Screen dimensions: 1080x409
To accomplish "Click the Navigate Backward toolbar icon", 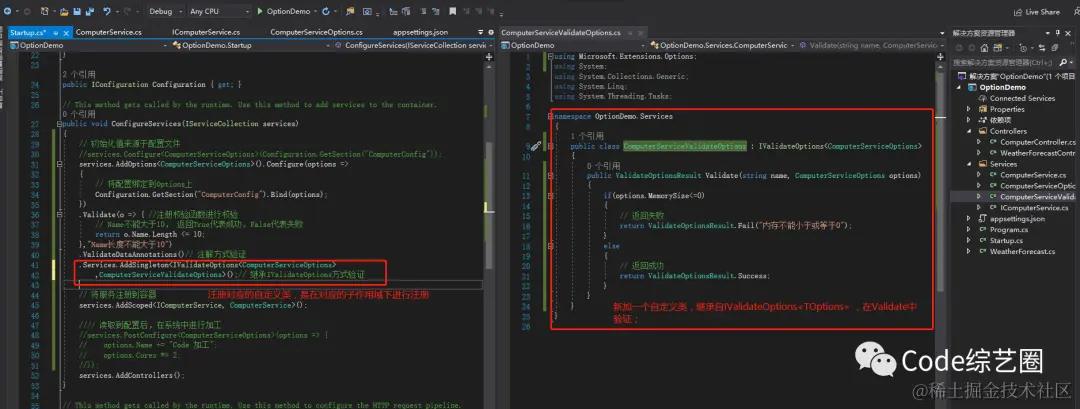I will click(x=7, y=12).
